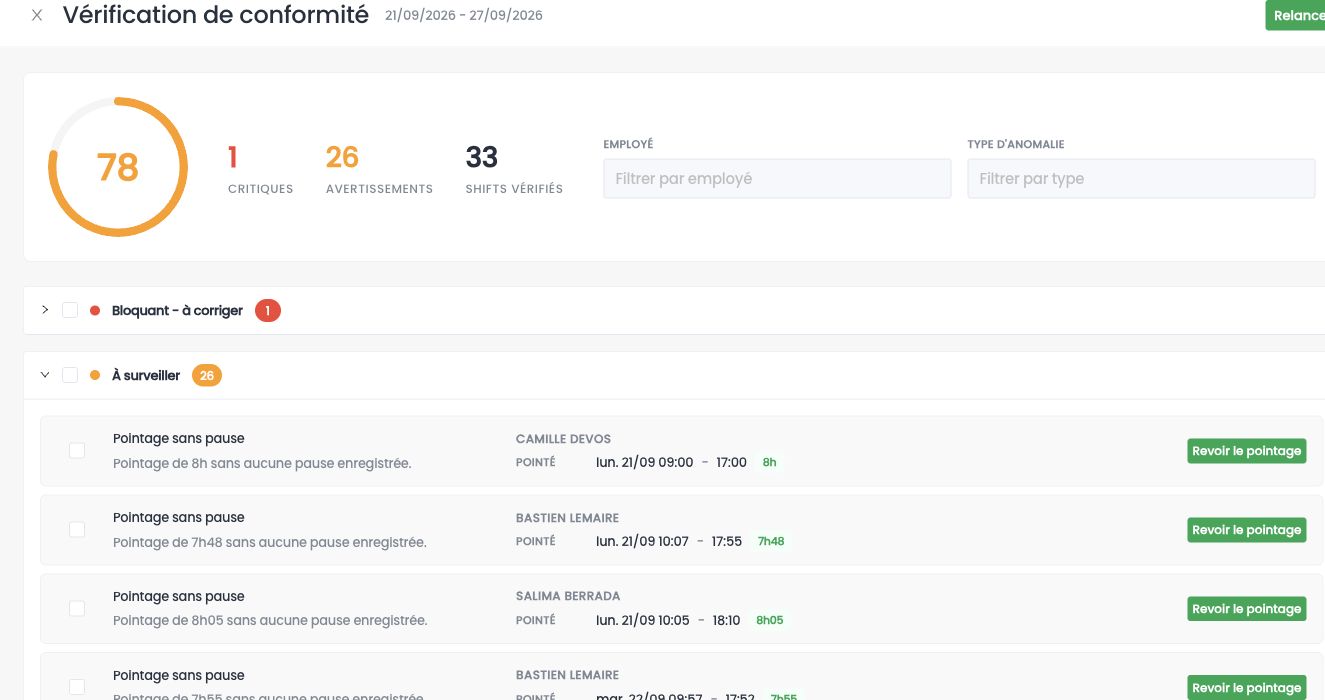This screenshot has height=700, width=1325.
Task: Click the Bloquant - à corriger heading
Action: pos(177,311)
